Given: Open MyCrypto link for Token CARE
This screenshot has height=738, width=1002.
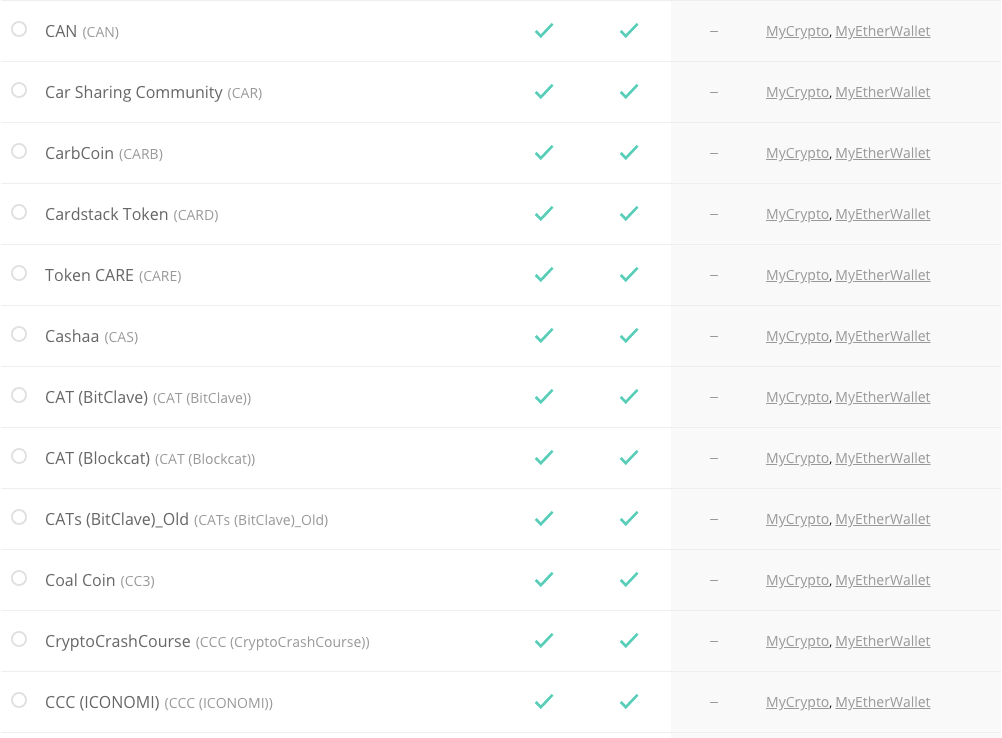Looking at the screenshot, I should pyautogui.click(x=797, y=275).
